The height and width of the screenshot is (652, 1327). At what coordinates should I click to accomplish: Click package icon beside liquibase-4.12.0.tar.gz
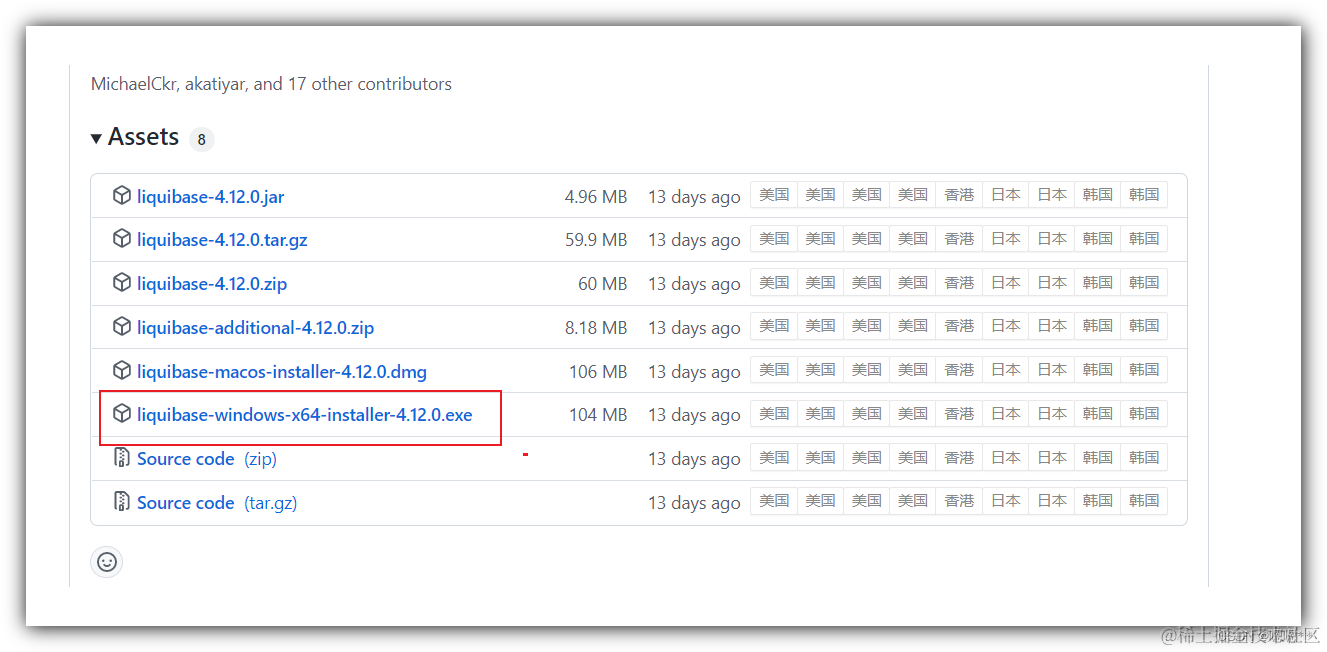pos(122,239)
